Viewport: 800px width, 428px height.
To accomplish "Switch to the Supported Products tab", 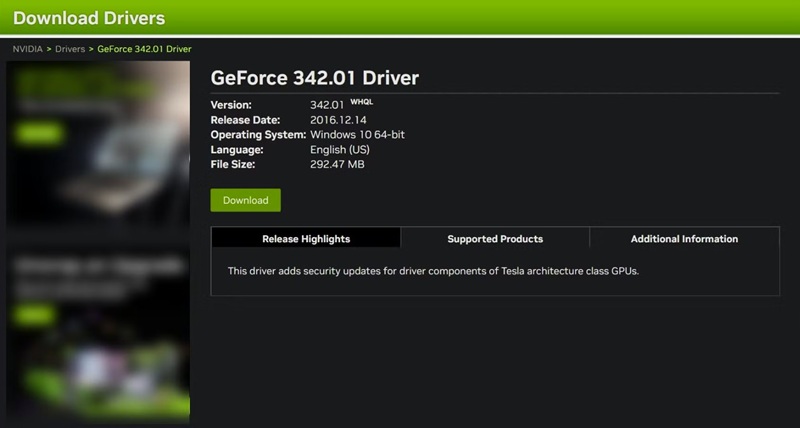I will click(x=495, y=239).
